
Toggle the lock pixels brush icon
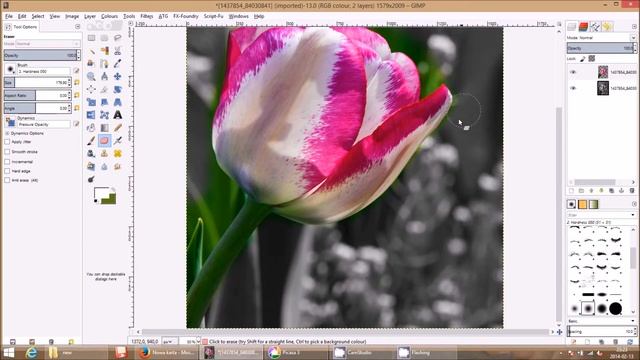coord(582,59)
